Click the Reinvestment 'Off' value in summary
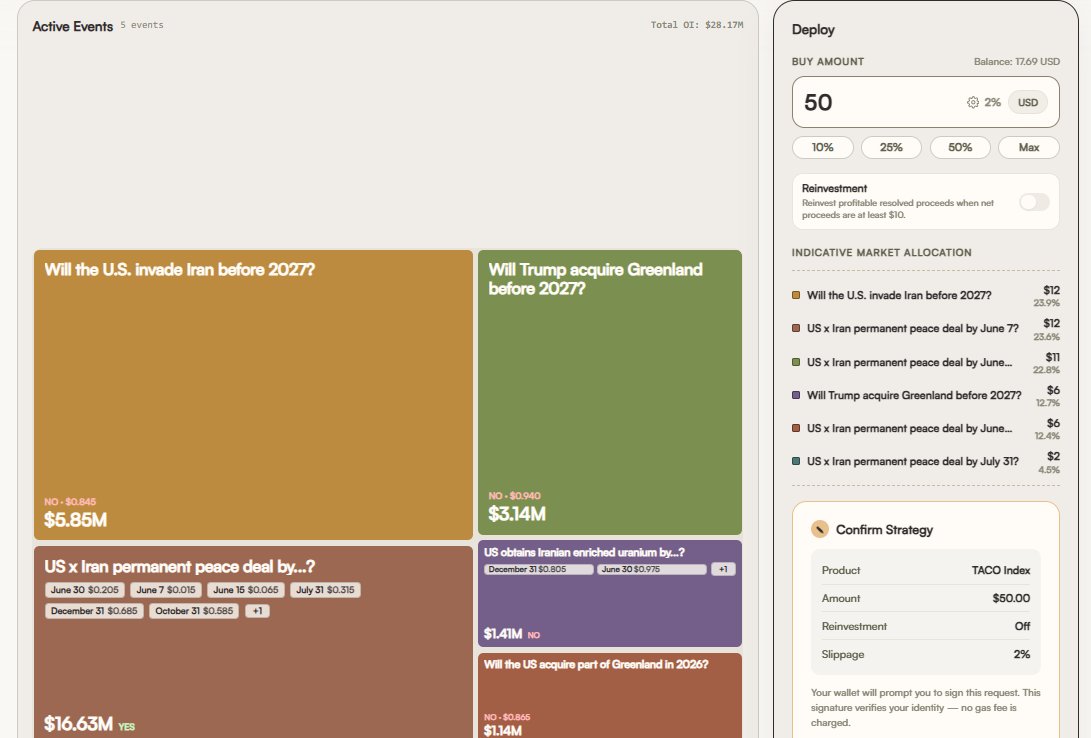Viewport: 1091px width, 738px height. pos(1022,626)
